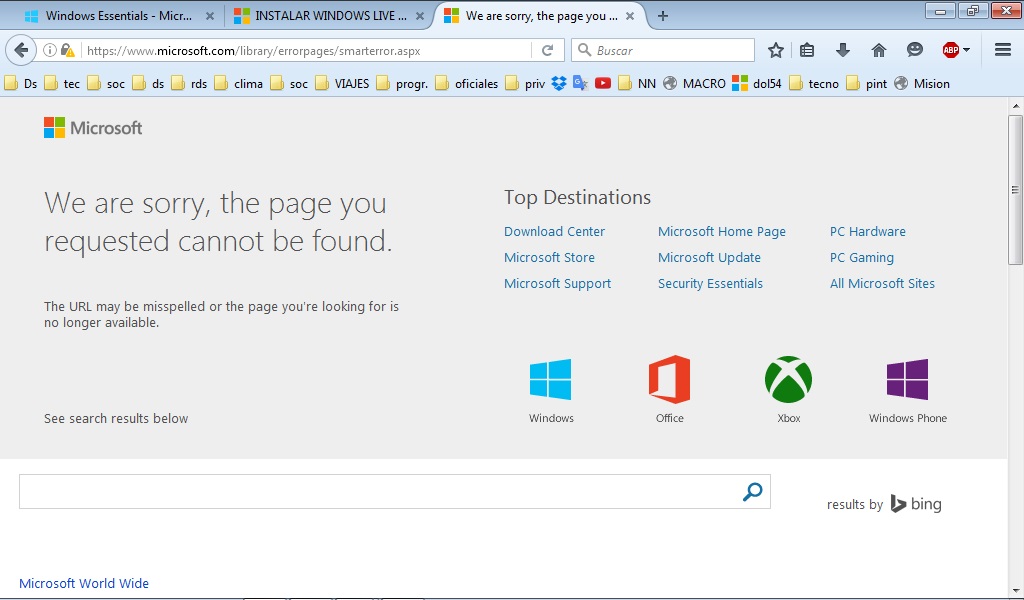Screen dimensions: 1024x600
Task: Follow the Microsoft Support link
Action: point(557,283)
